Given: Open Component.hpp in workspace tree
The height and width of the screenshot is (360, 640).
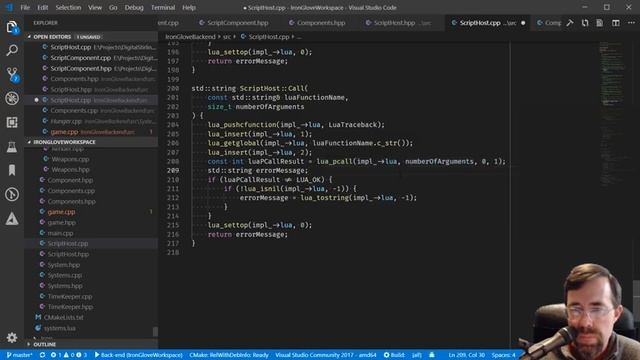Looking at the screenshot, I should (x=91, y=180).
